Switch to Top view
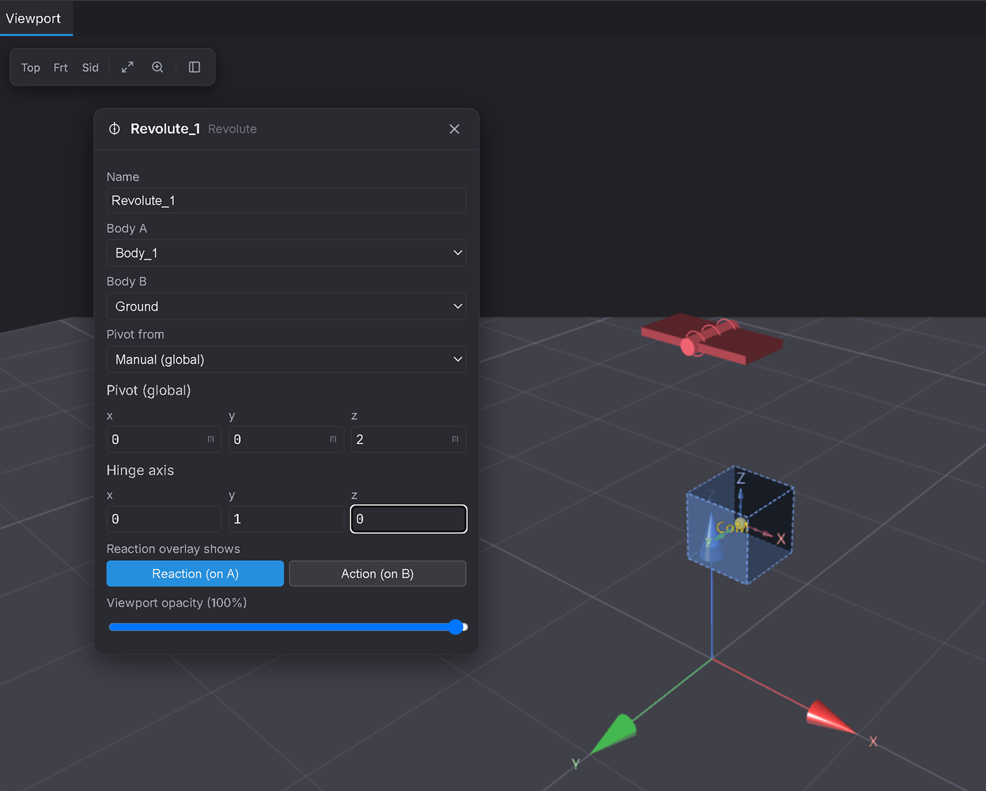The height and width of the screenshot is (791, 986). [31, 67]
